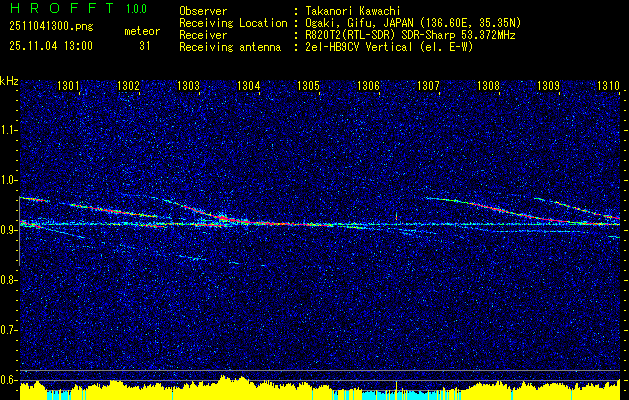This screenshot has height=400, width=629.
Task: Select the file name 2511041300.png
Action: tap(51, 26)
